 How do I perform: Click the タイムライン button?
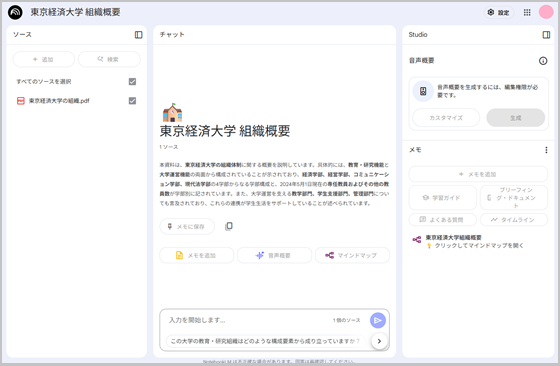[514, 220]
